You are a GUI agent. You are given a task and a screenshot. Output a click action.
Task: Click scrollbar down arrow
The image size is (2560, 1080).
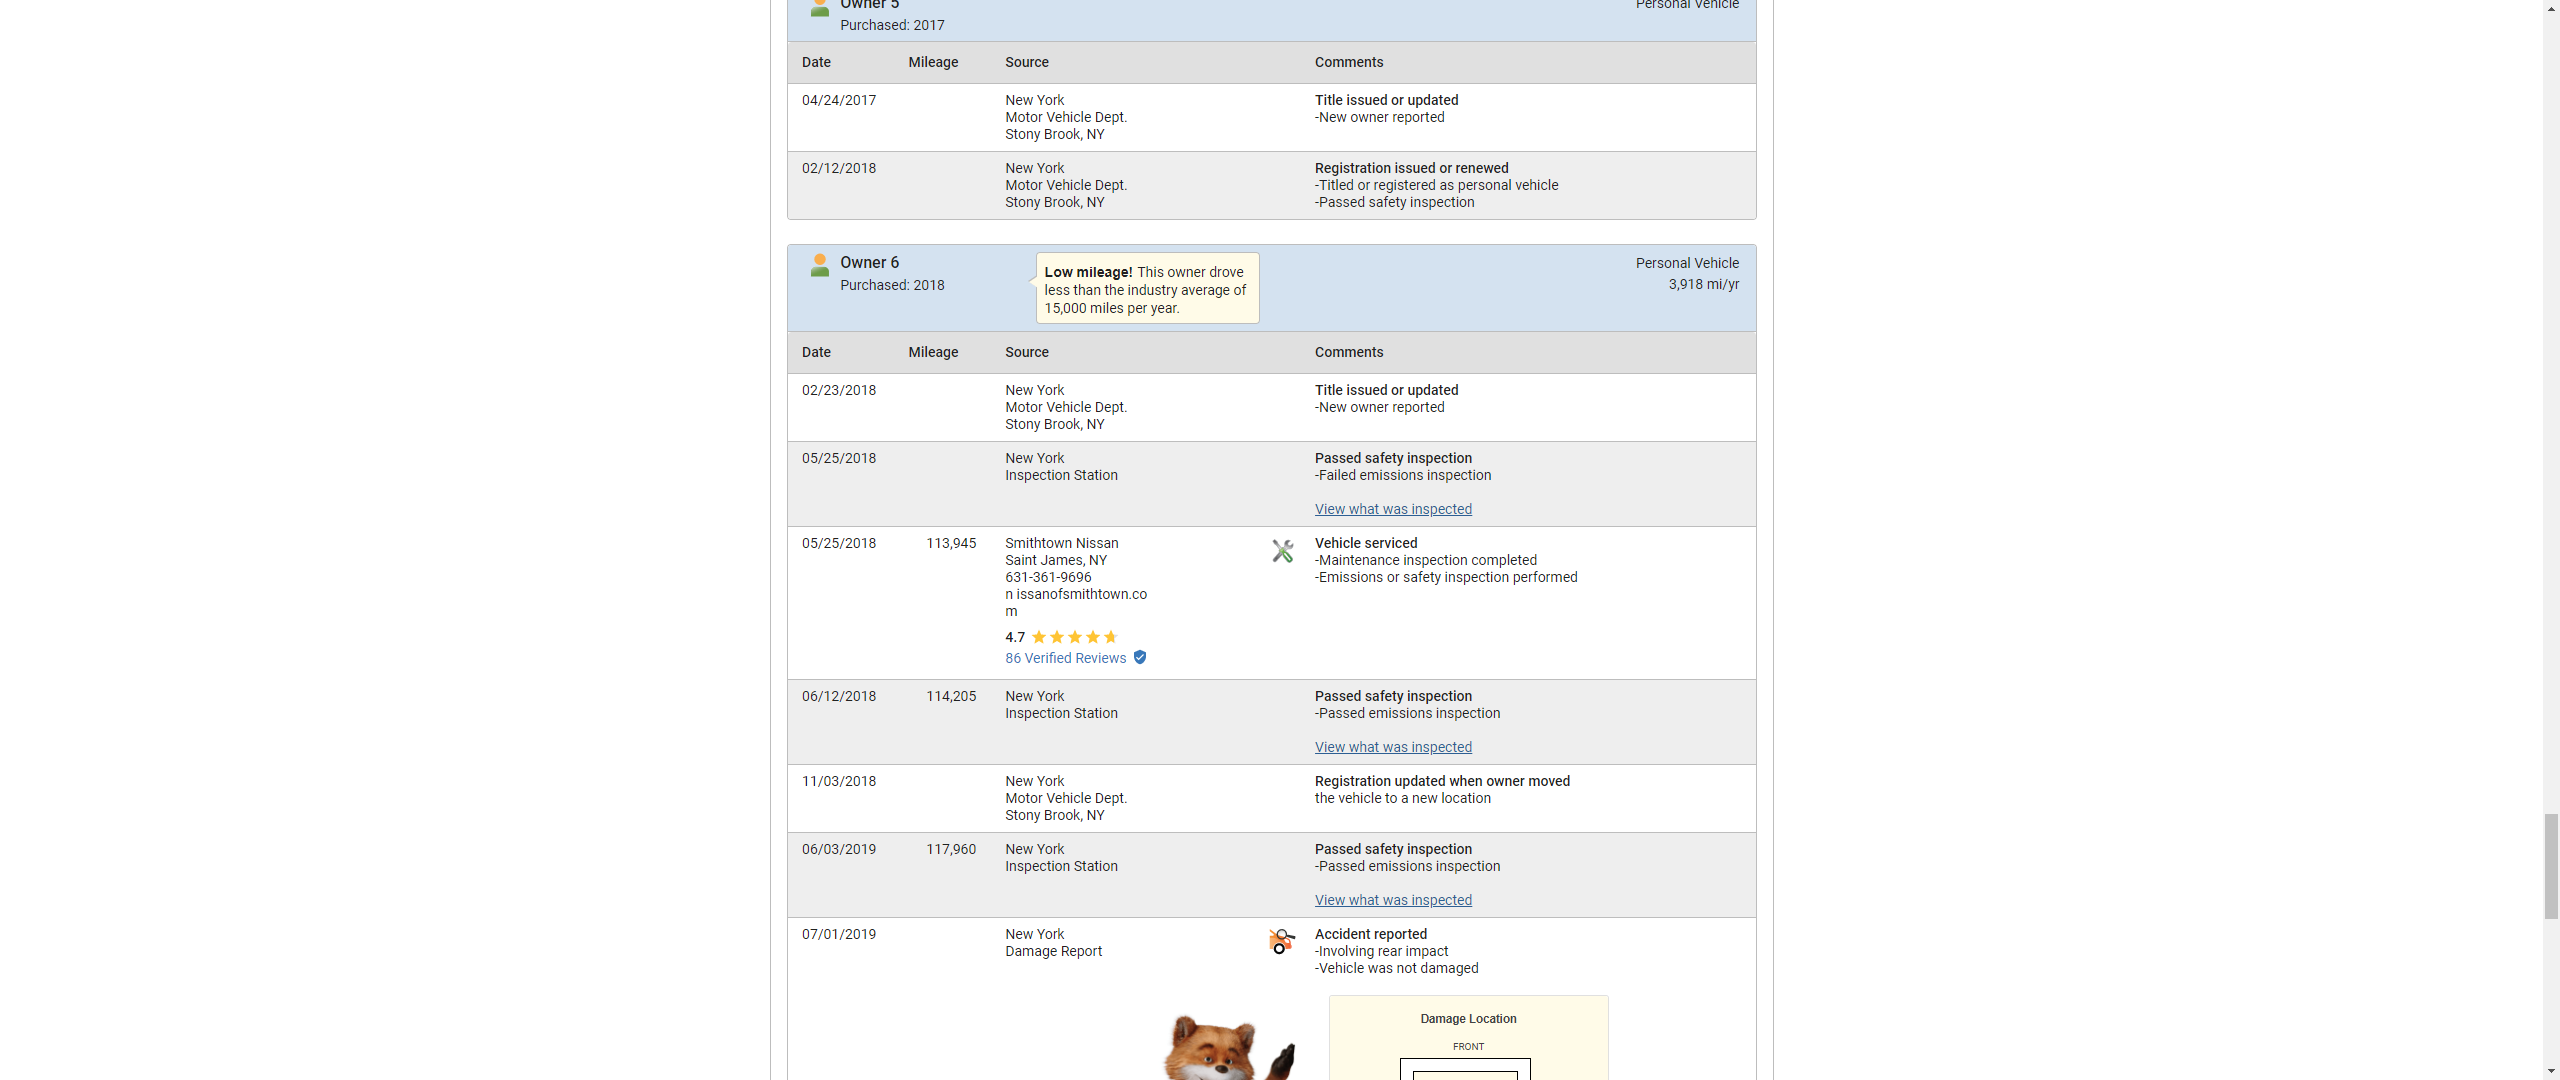2550,1072
